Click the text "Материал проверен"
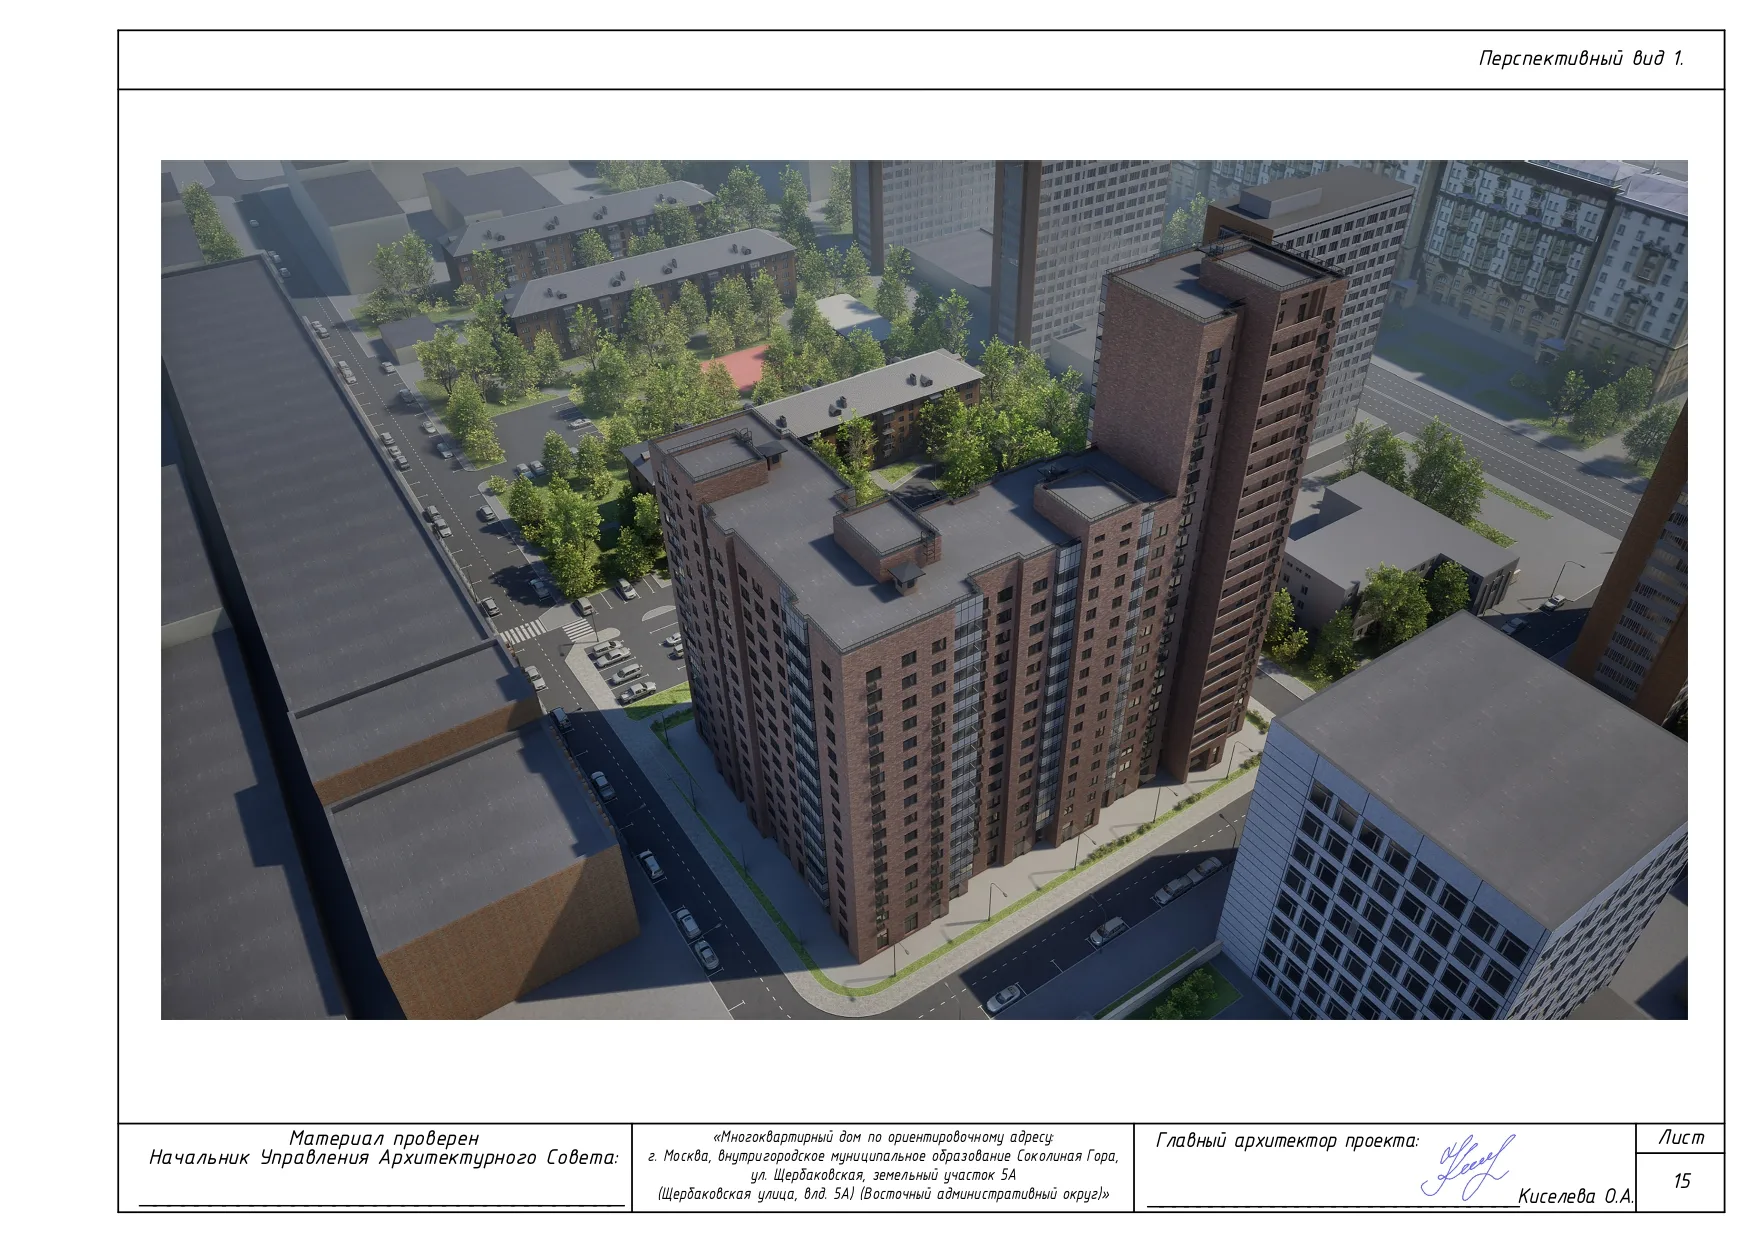The width and height of the screenshot is (1754, 1241). coord(383,1137)
